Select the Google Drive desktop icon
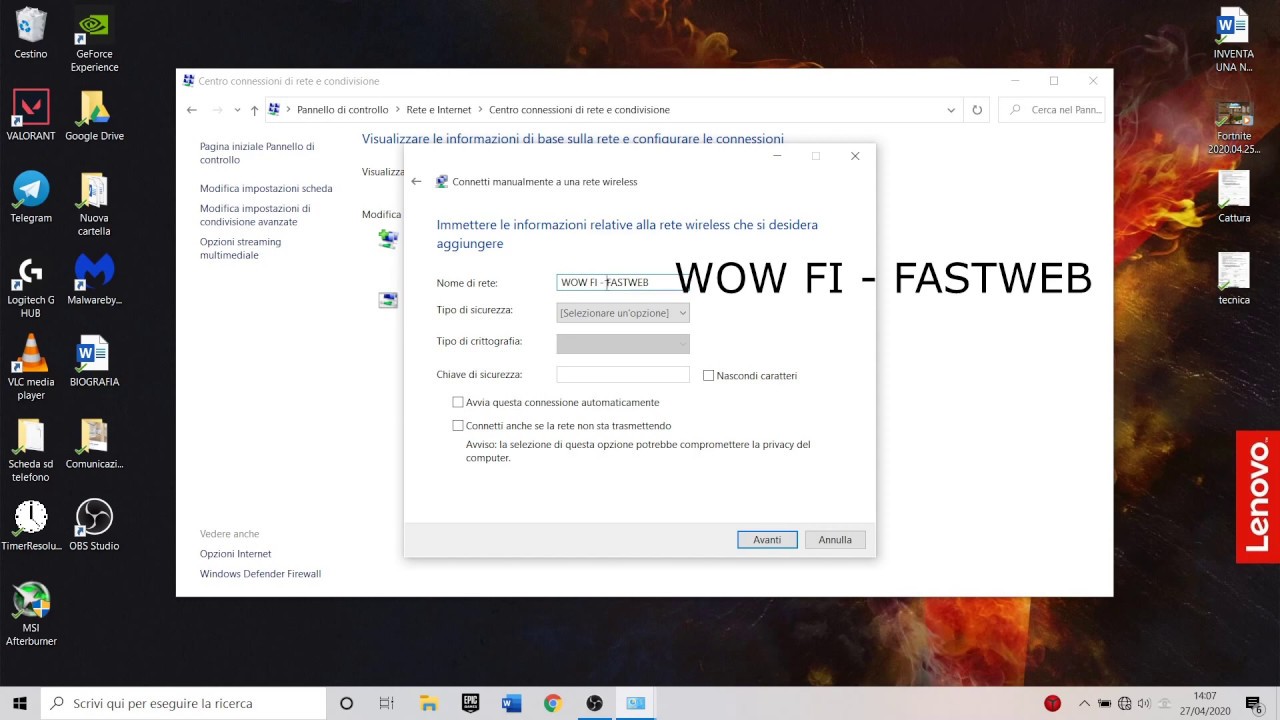Viewport: 1280px width, 720px height. [94, 115]
